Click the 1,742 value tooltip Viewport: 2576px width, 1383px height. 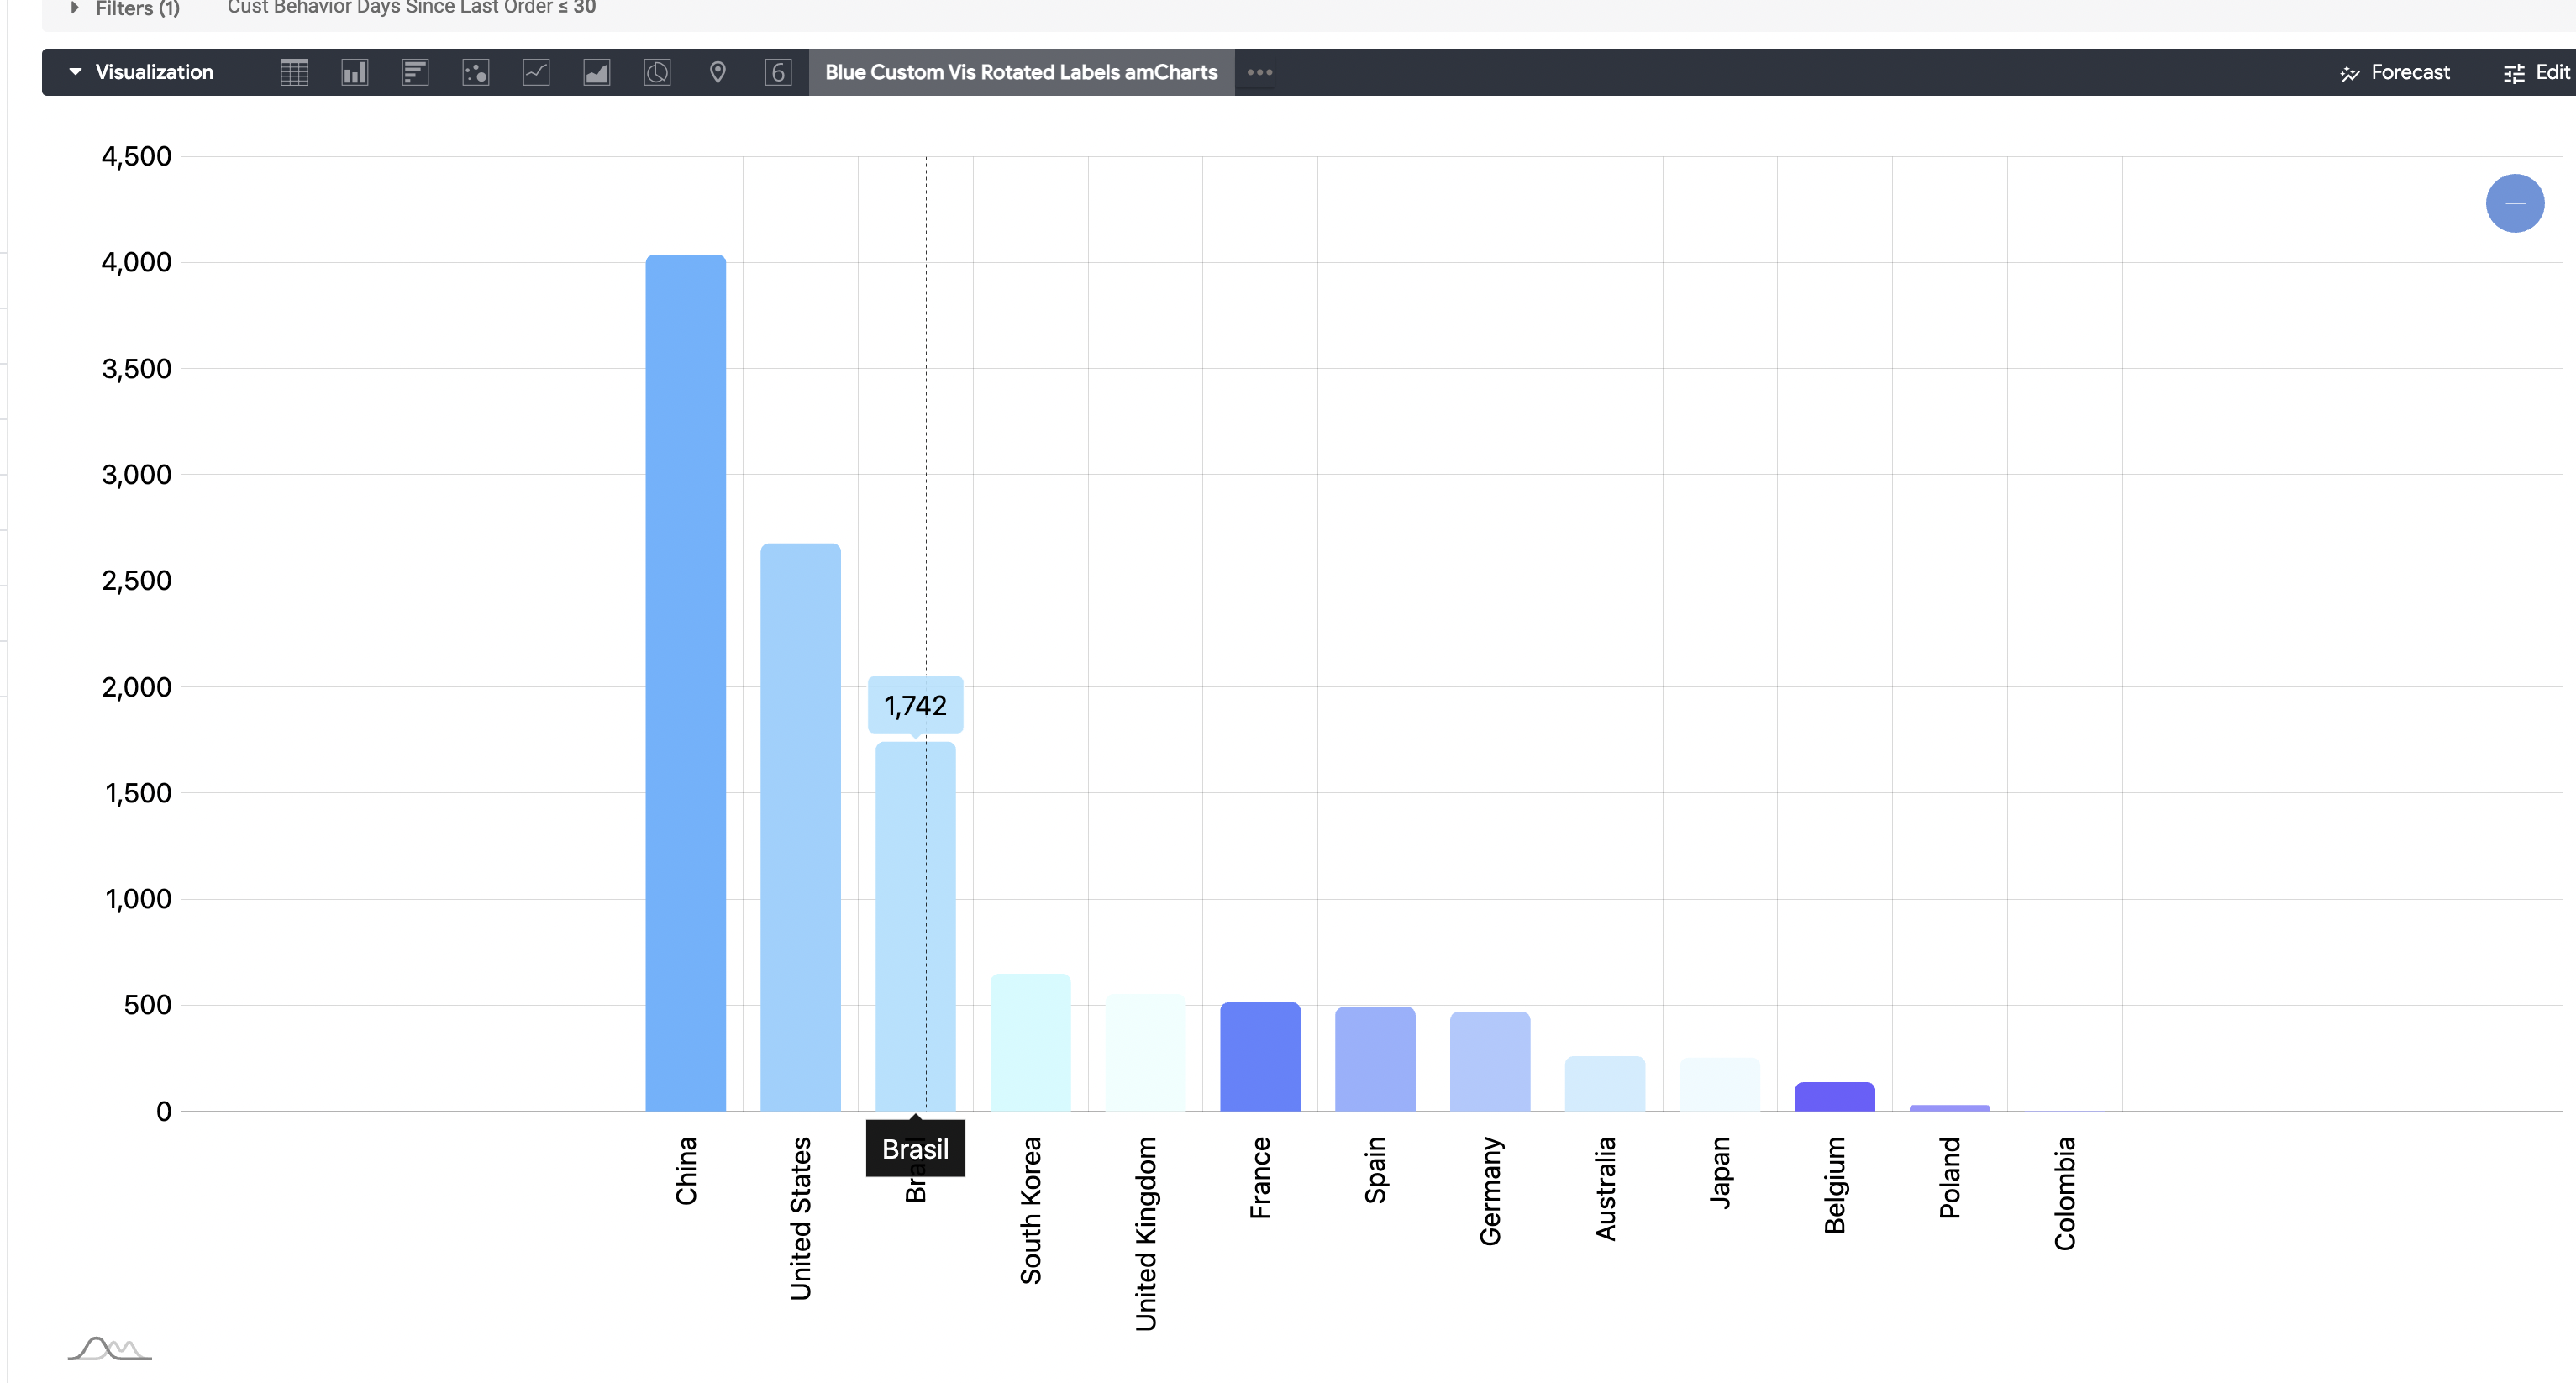click(914, 704)
